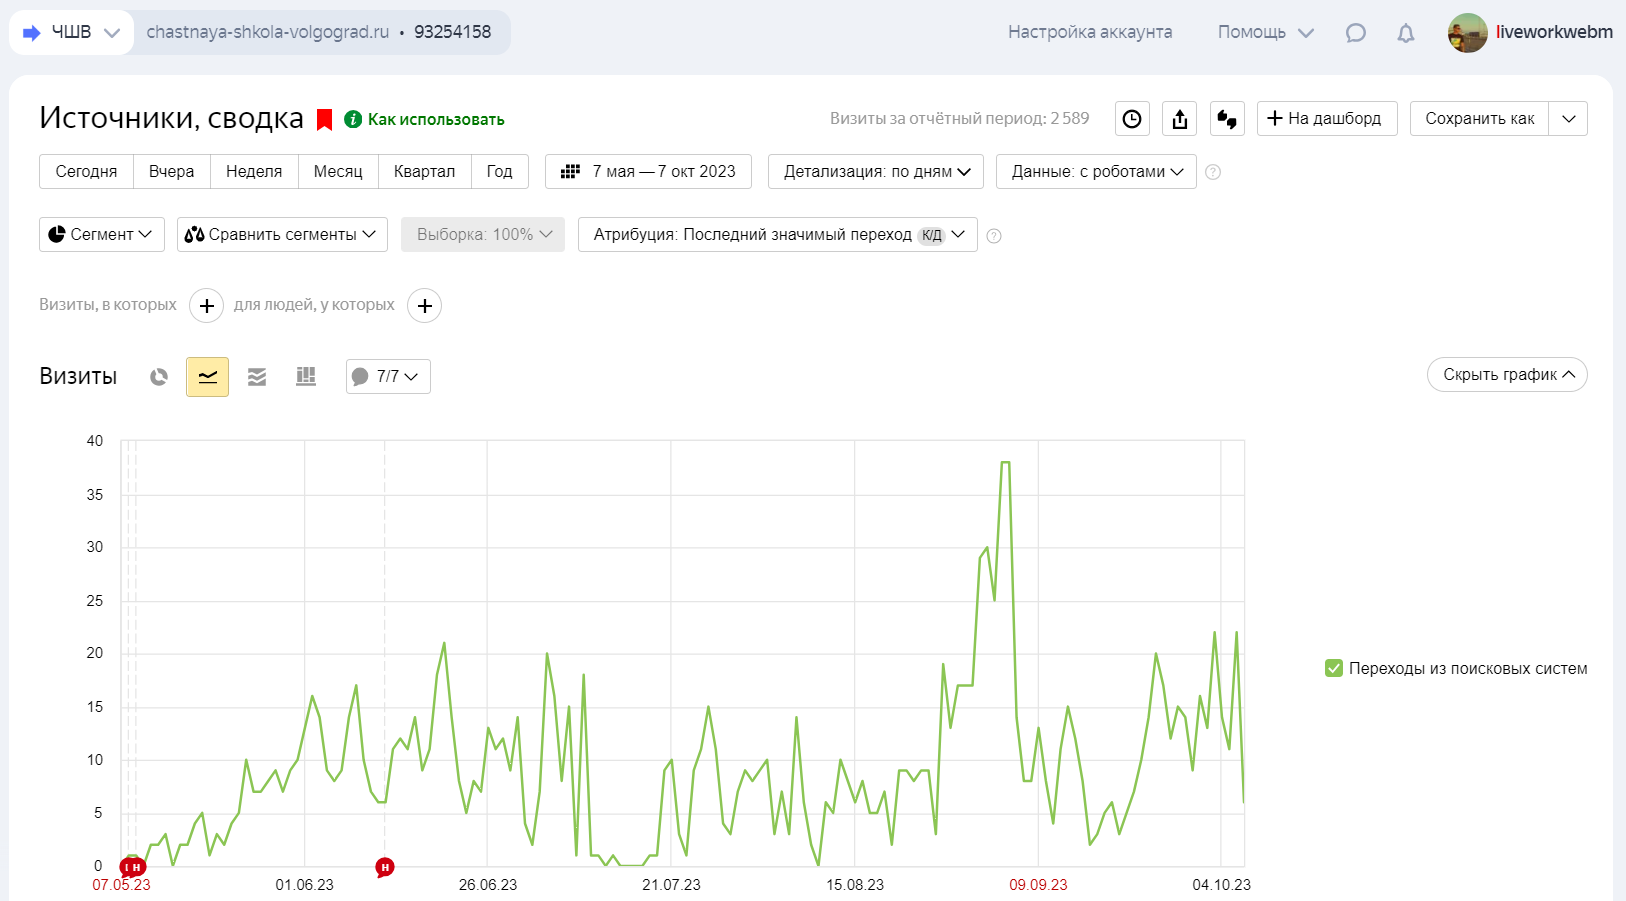1626x901 pixels.
Task: Click the counter number 93254158
Action: coord(453,32)
